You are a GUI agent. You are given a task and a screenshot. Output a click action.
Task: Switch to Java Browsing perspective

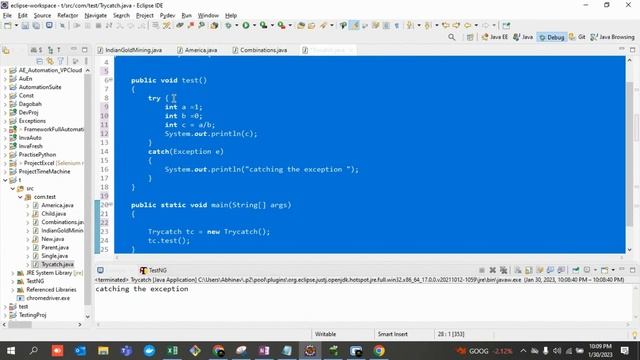coord(613,37)
